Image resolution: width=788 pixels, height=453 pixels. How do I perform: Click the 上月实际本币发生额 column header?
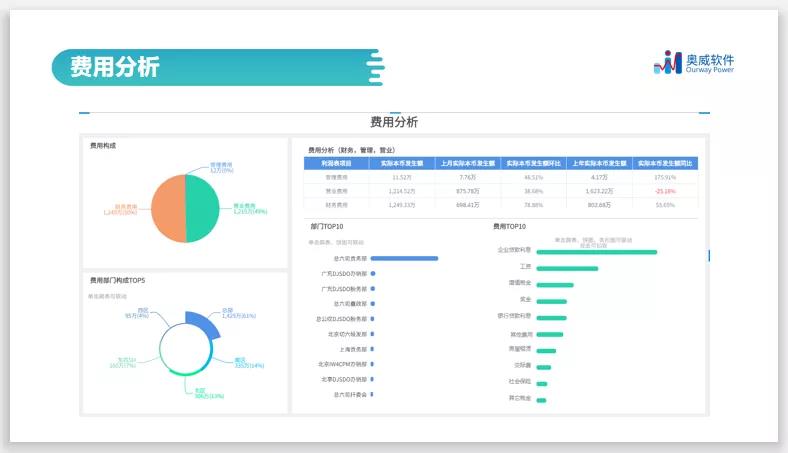467,162
